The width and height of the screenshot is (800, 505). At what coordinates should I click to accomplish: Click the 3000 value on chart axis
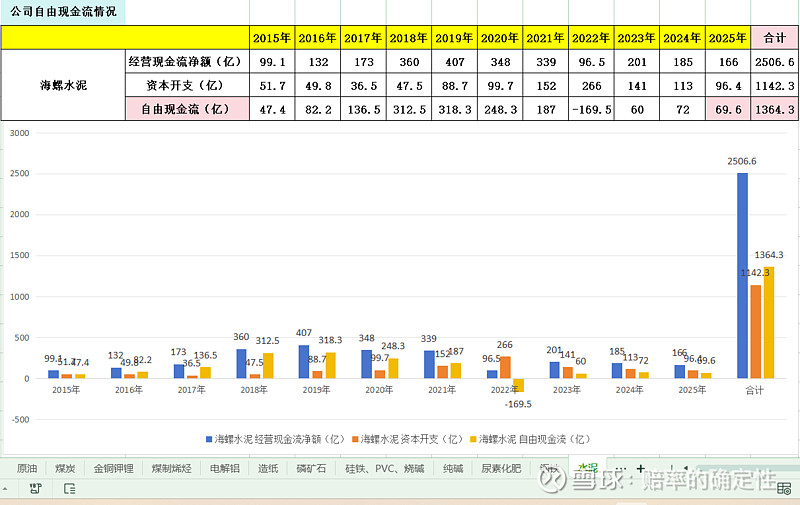click(19, 133)
